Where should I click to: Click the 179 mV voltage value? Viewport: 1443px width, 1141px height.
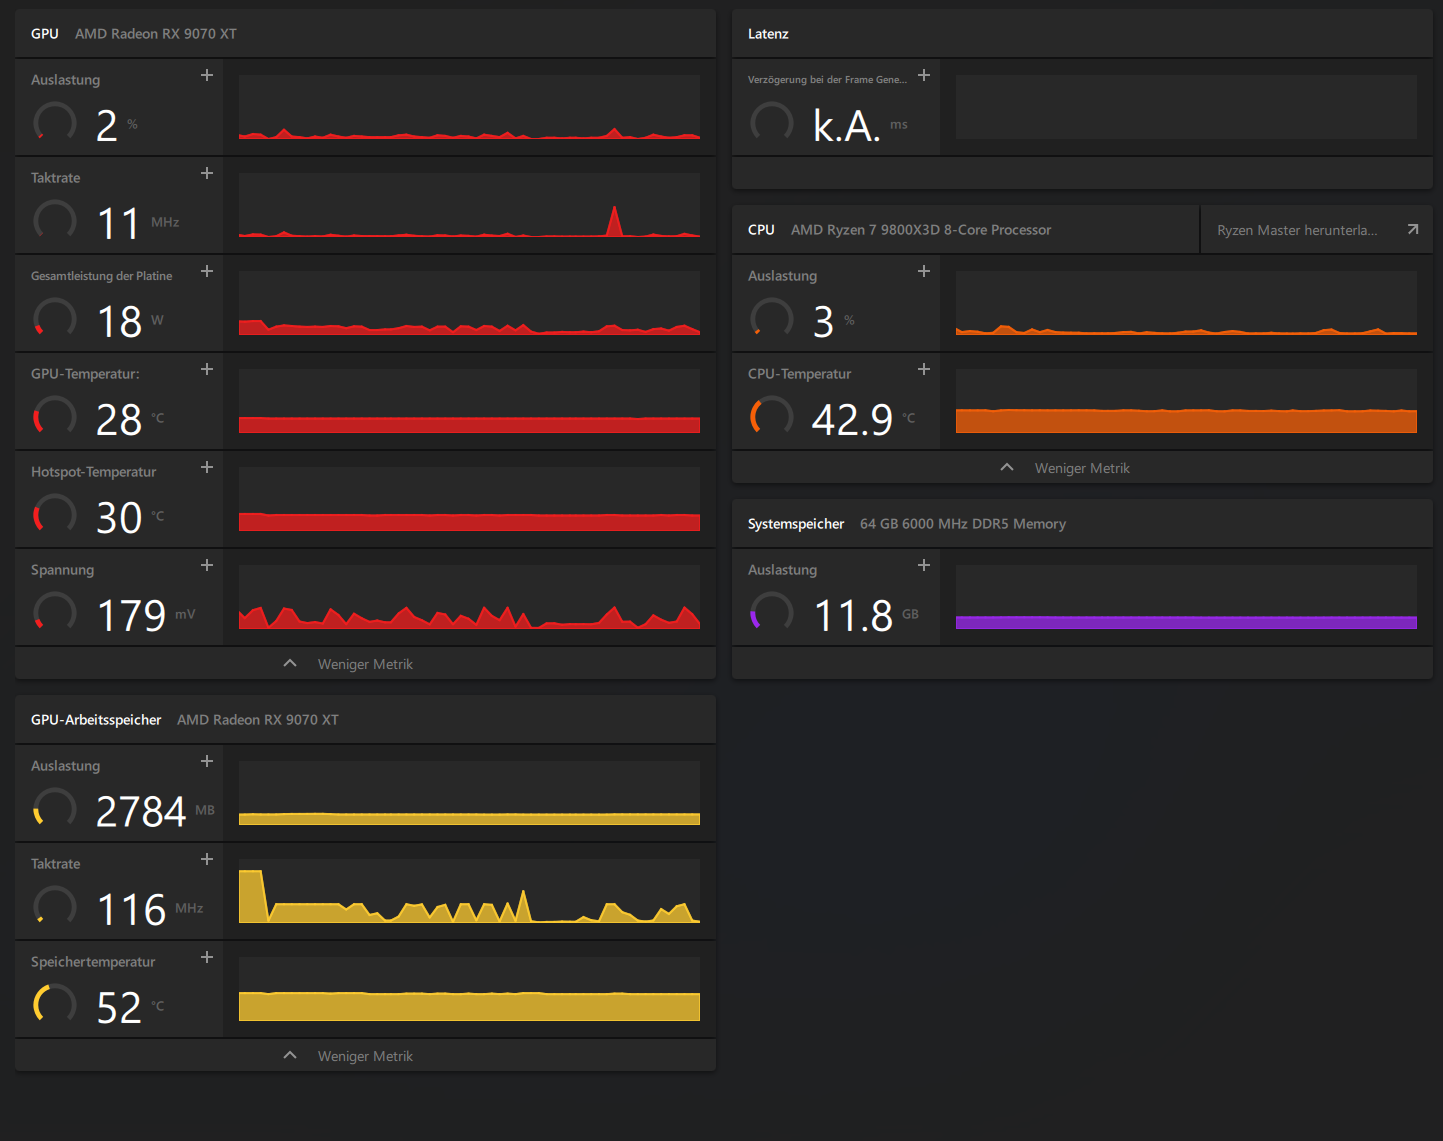[131, 615]
